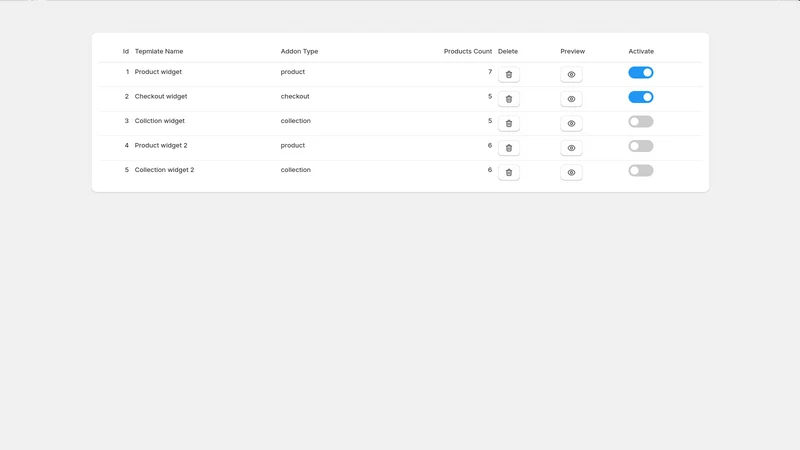
Task: Preview the Product widget template
Action: coord(571,74)
